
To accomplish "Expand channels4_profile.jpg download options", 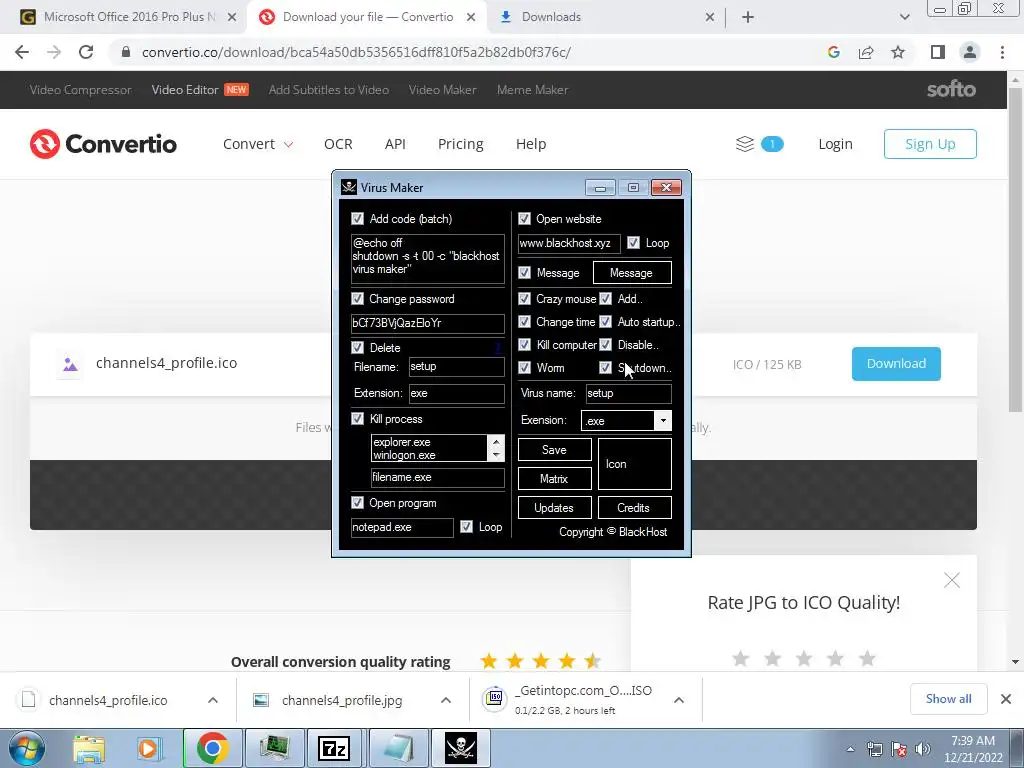I will 445,700.
